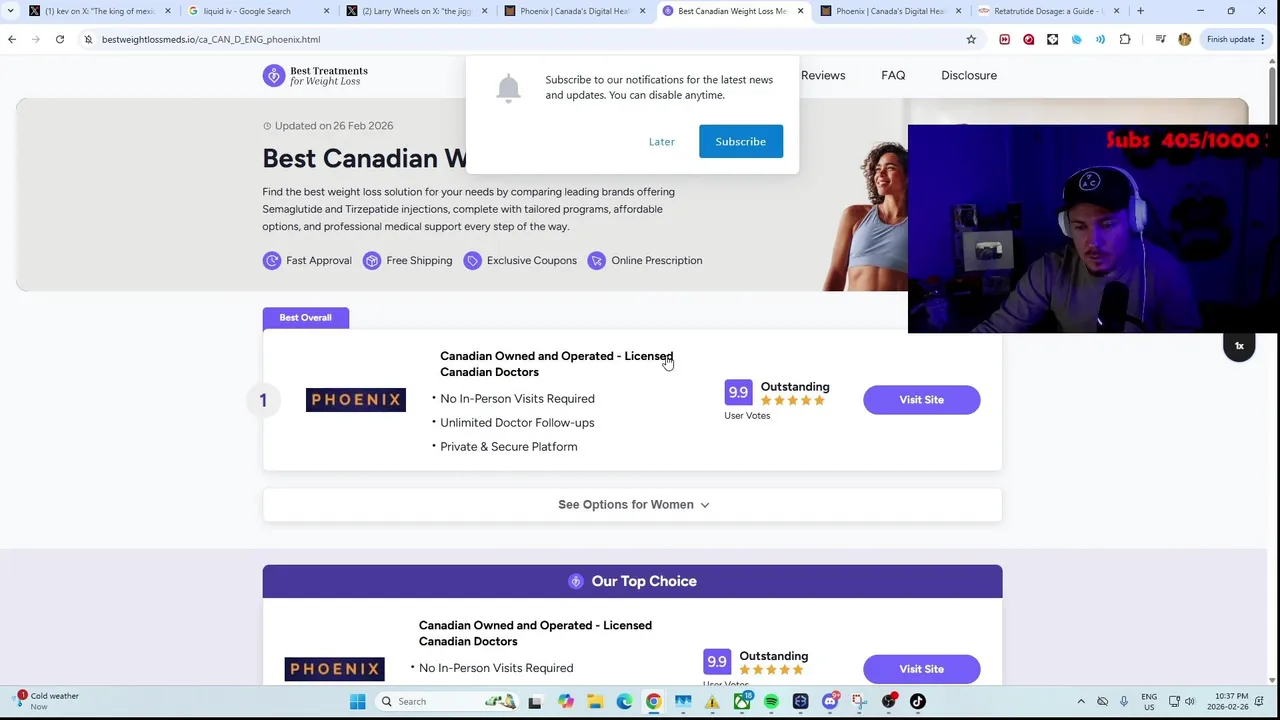Open a new browser tab
This screenshot has height=720, width=1280.
click(1140, 11)
